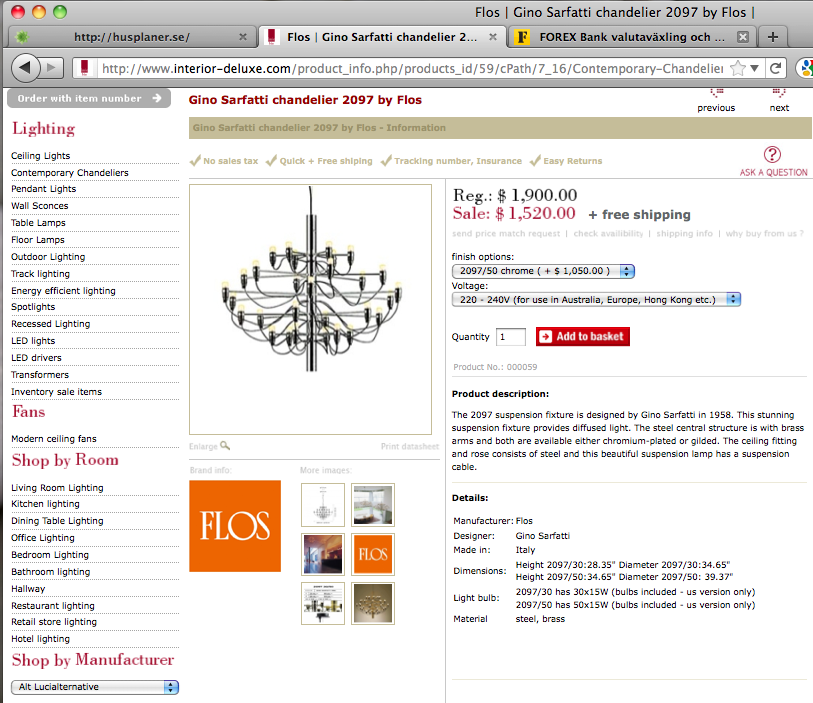Open the finish options dropdown
The width and height of the screenshot is (813, 703).
pos(543,271)
